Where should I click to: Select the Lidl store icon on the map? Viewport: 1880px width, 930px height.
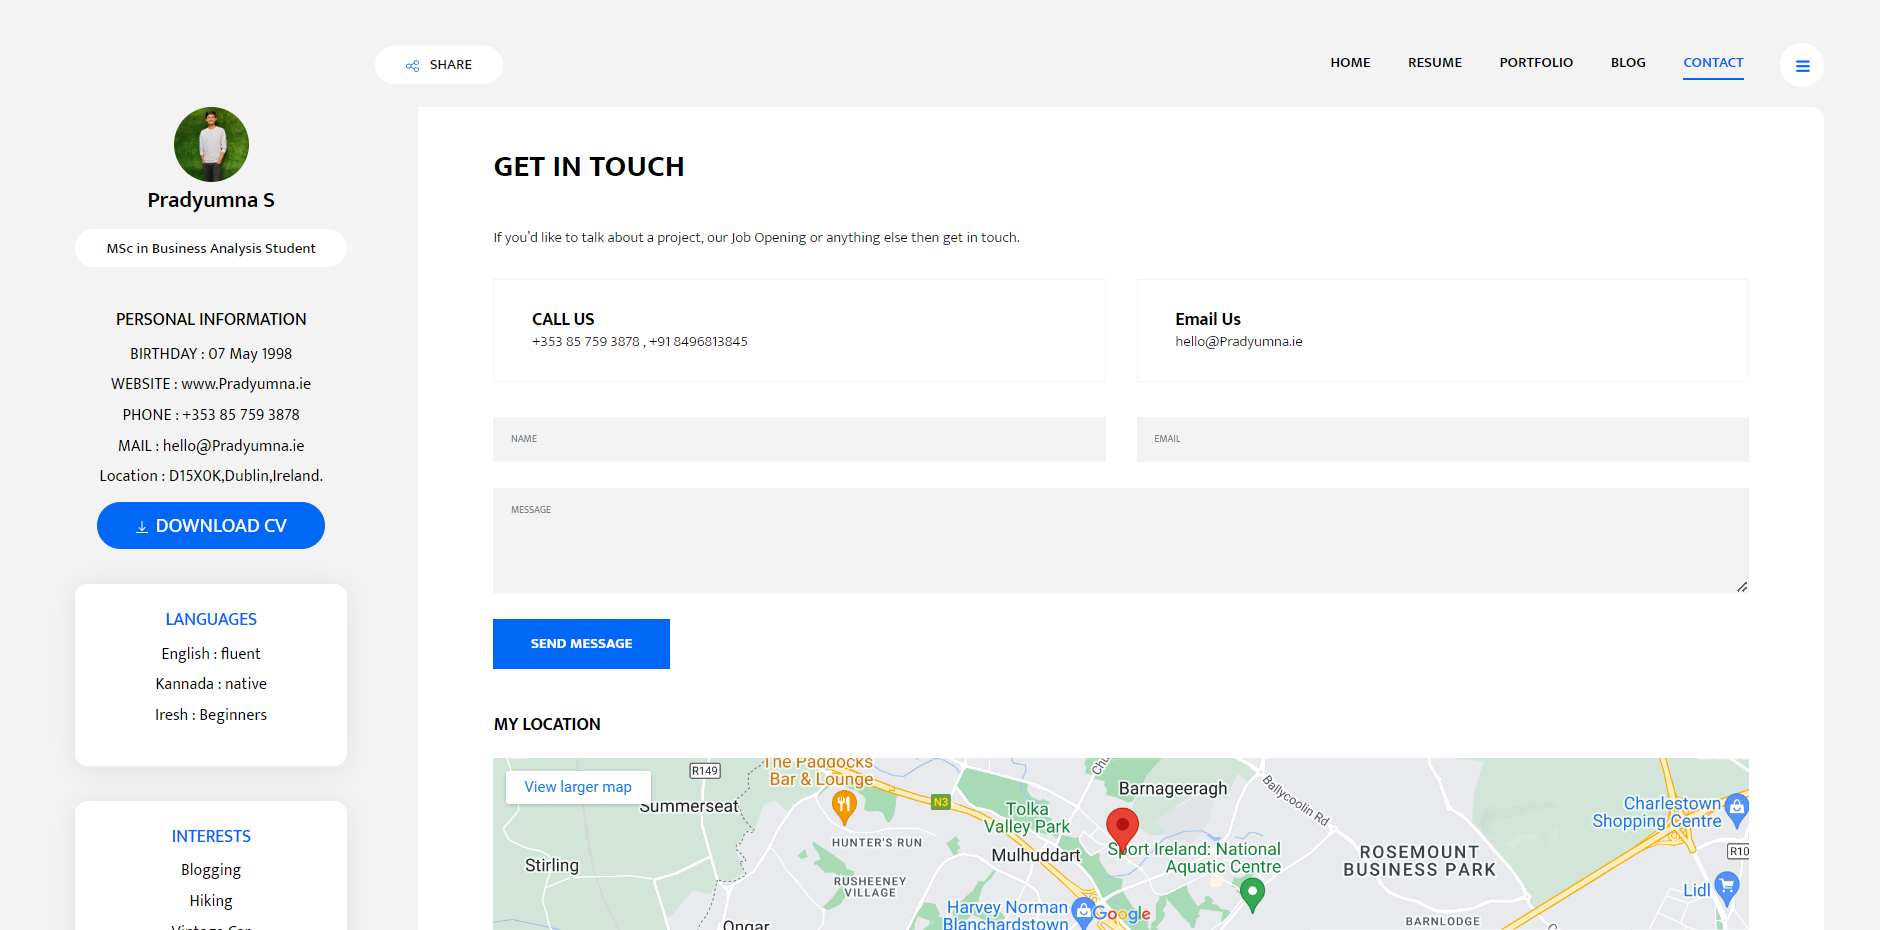pos(1727,884)
